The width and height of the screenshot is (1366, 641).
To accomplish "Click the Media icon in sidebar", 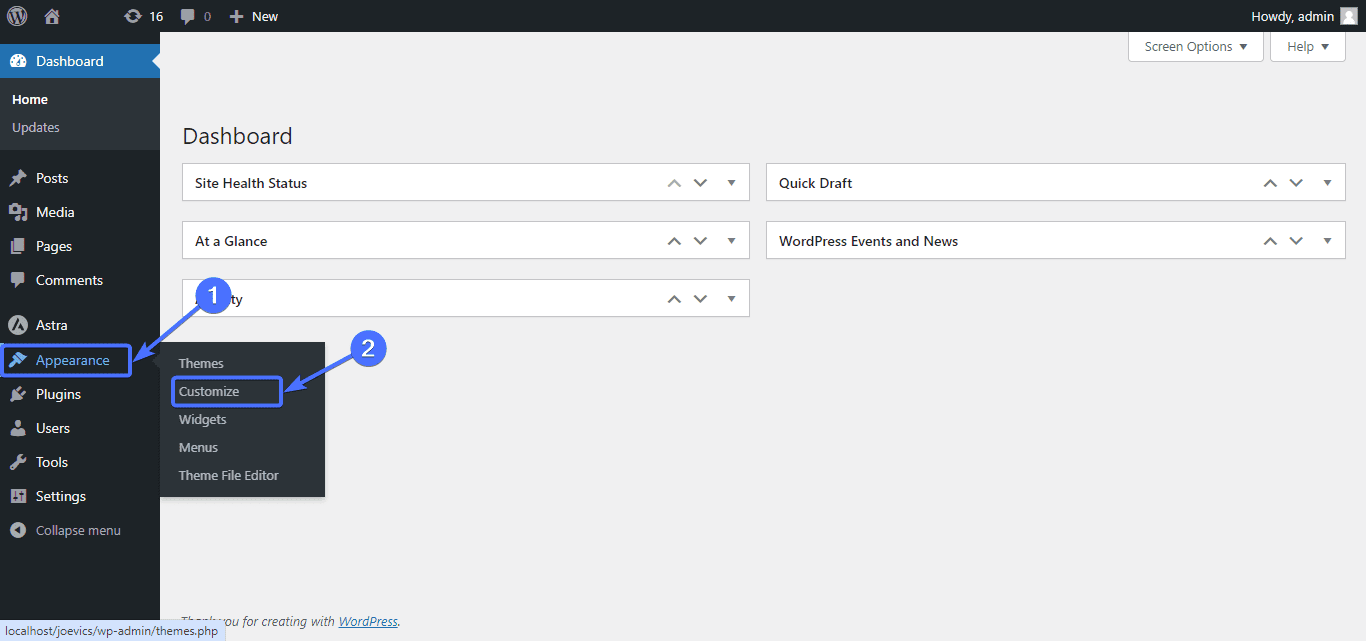I will pos(18,212).
